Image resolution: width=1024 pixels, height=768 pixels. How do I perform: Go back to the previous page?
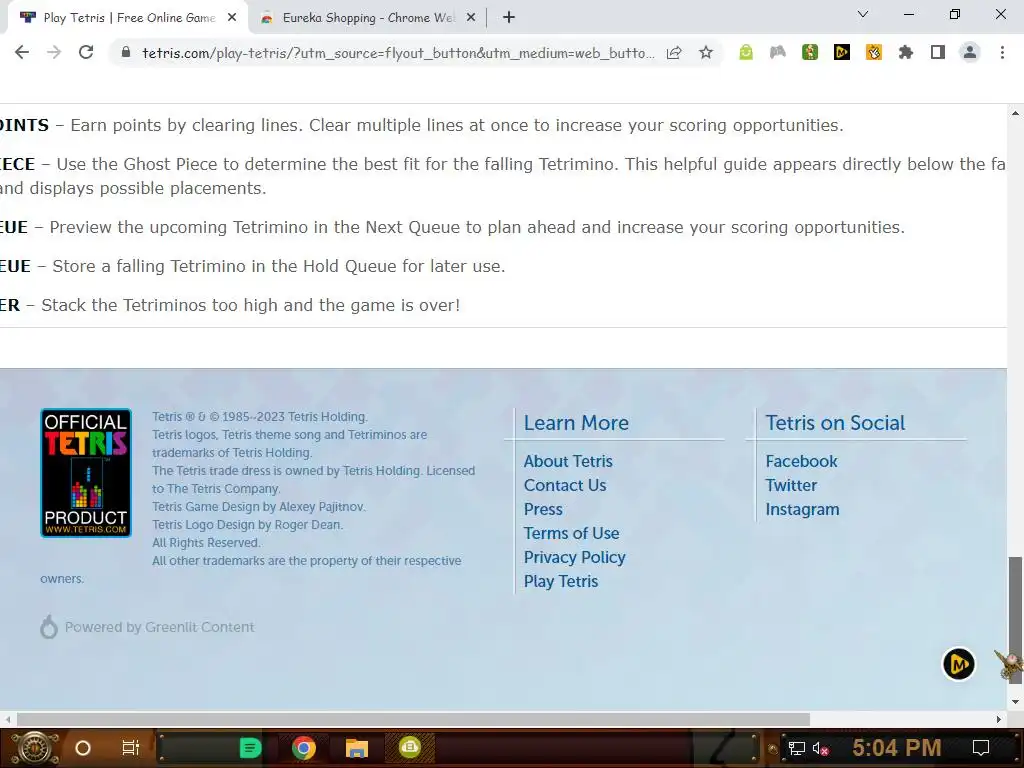pos(22,52)
